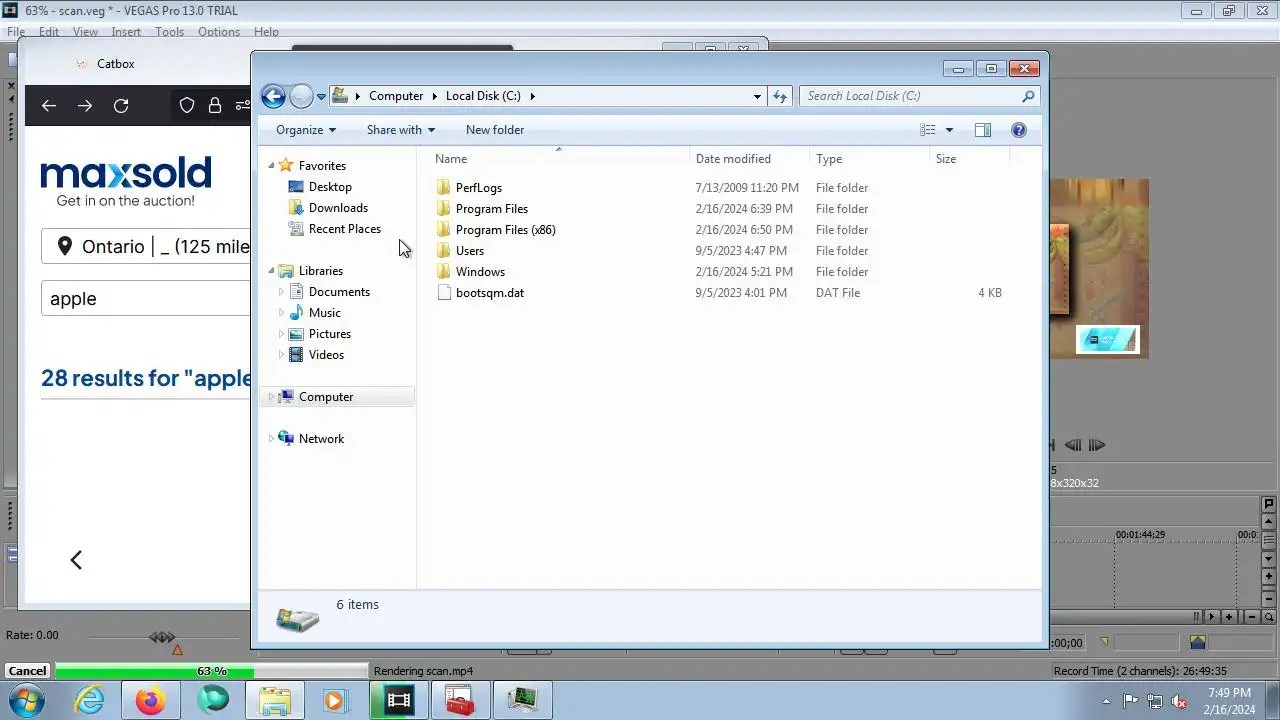Image resolution: width=1280 pixels, height=720 pixels.
Task: Show hidden system tray icons
Action: click(1106, 701)
